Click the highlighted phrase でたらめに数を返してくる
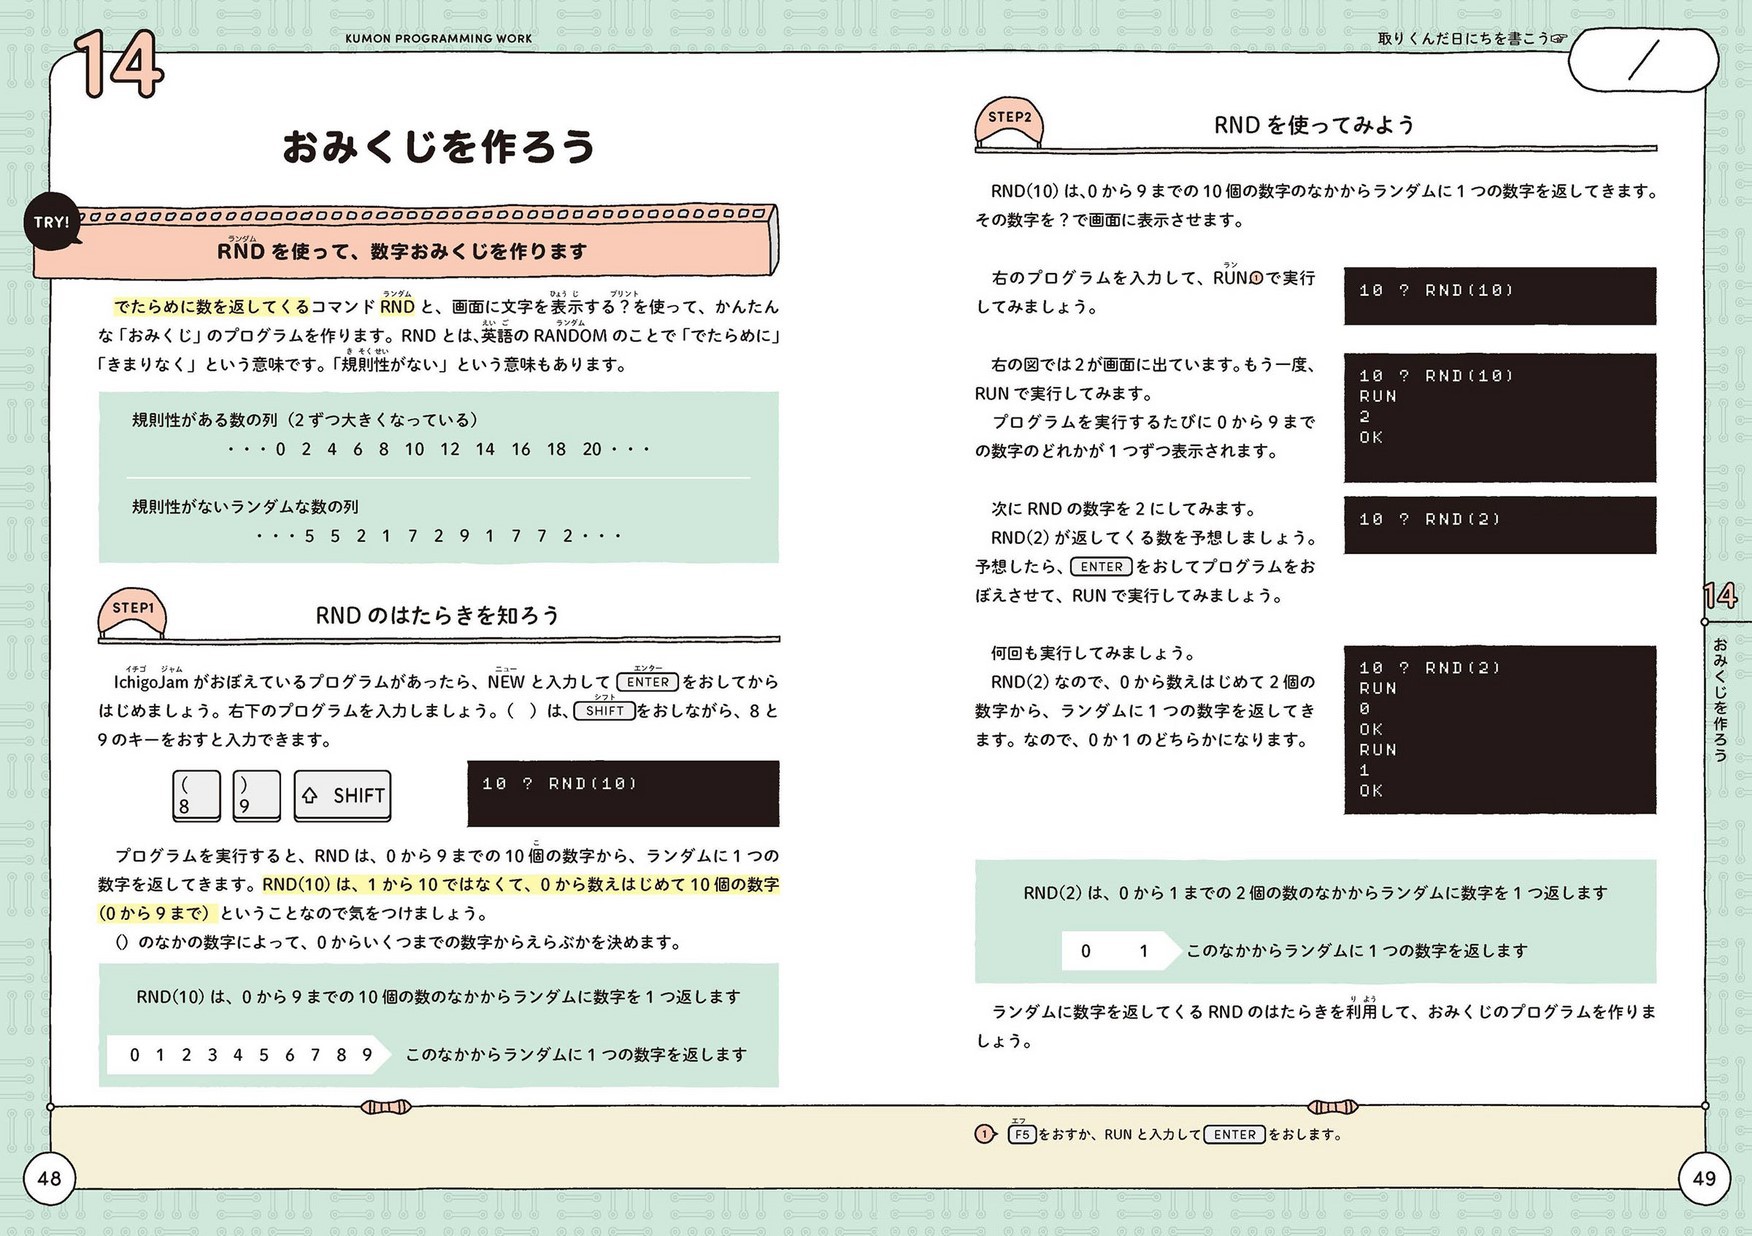The width and height of the screenshot is (1752, 1236). pyautogui.click(x=212, y=306)
